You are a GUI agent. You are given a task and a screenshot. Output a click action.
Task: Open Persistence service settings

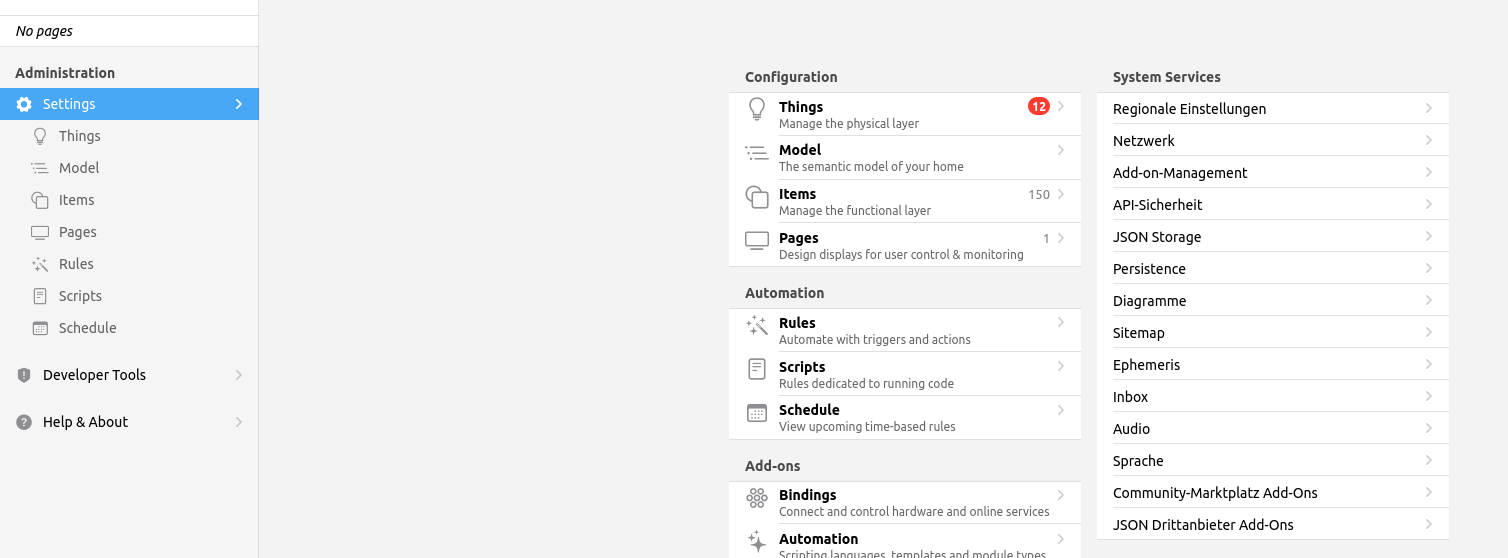[1149, 269]
